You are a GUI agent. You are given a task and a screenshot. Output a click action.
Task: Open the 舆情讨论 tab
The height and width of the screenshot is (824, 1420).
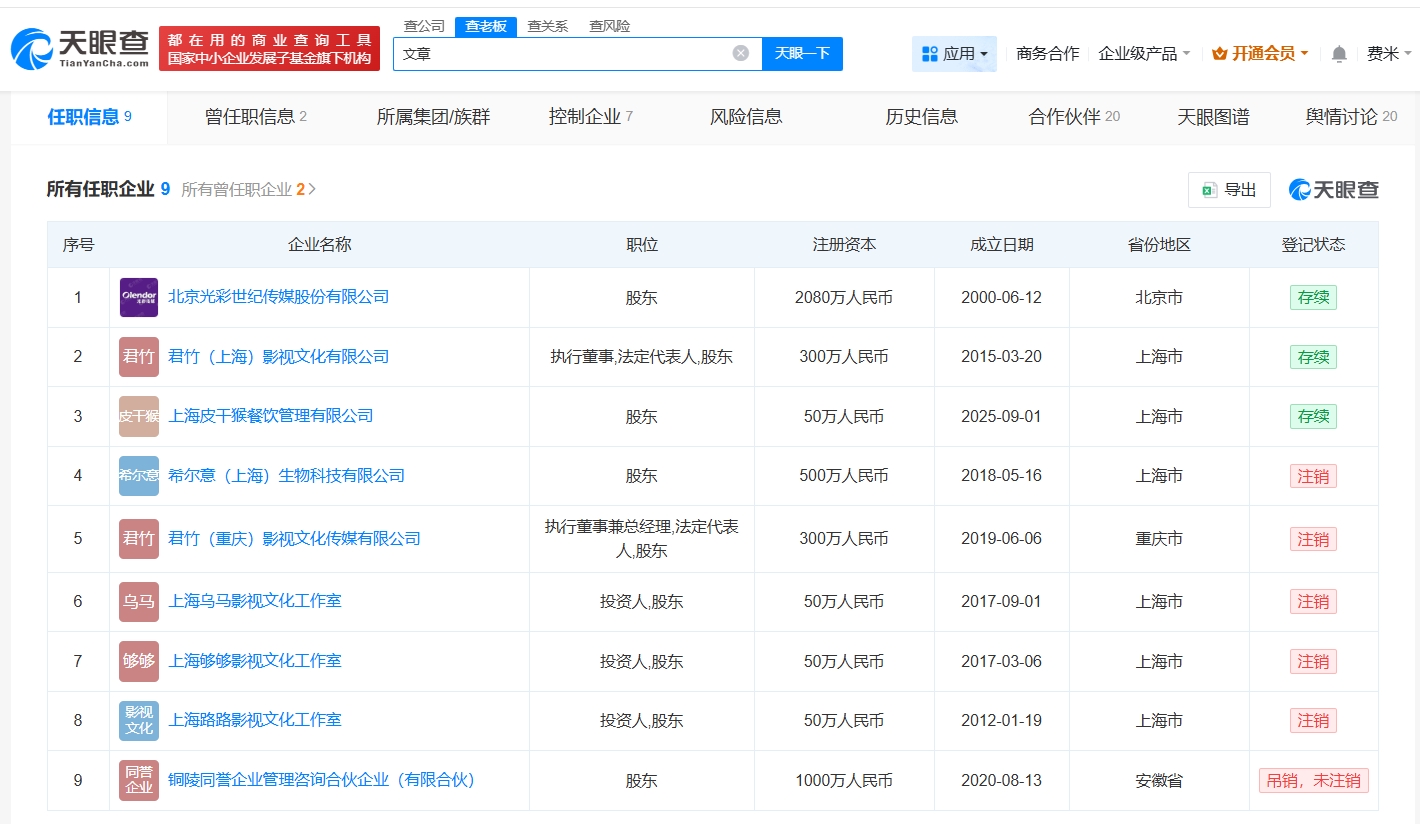tap(1351, 117)
